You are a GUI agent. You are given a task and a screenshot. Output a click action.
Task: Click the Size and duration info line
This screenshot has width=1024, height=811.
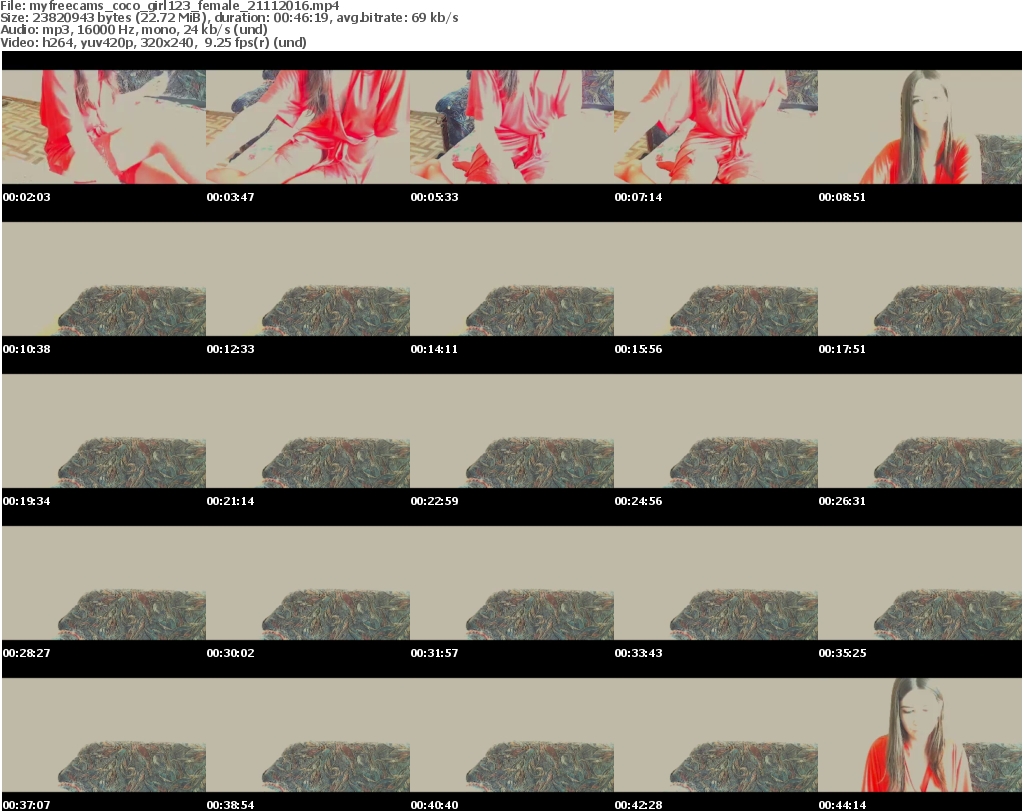229,18
